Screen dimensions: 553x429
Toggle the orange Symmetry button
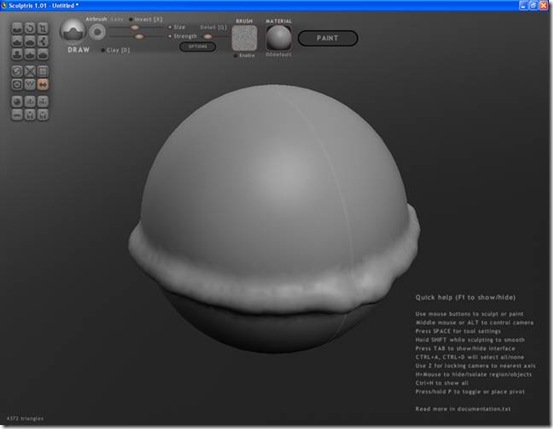coord(43,84)
